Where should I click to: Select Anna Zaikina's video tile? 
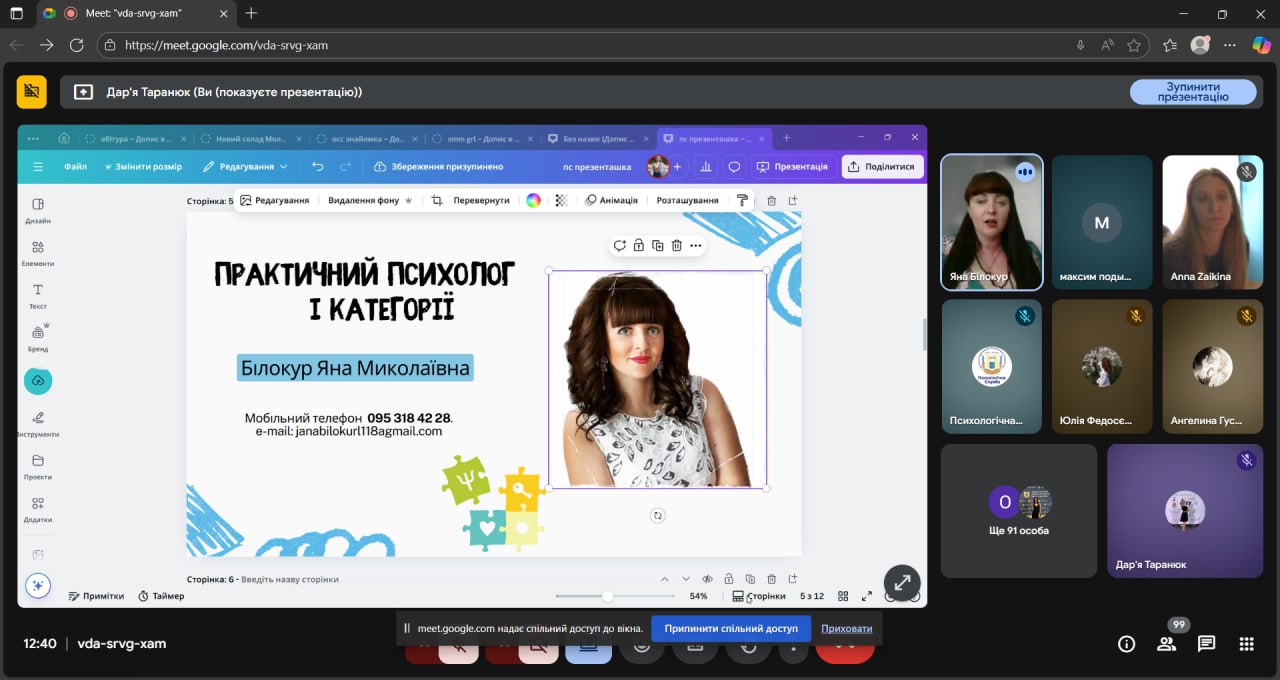(x=1212, y=222)
